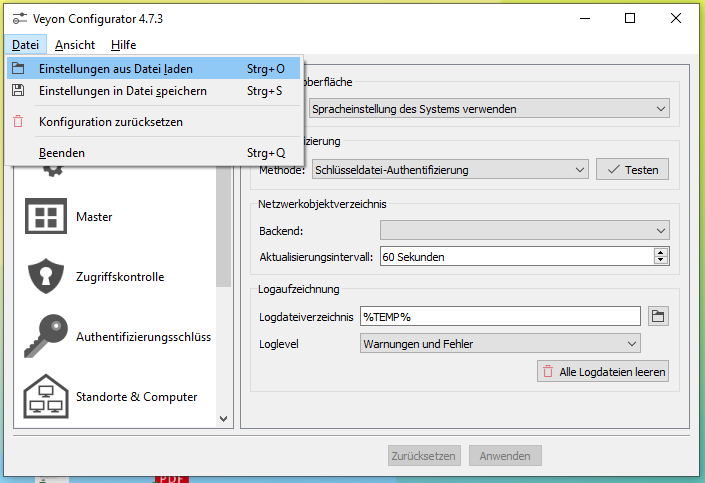Increase Aktualisierungsintervall with up arrow
Screen dimensions: 705x483
click(660, 252)
